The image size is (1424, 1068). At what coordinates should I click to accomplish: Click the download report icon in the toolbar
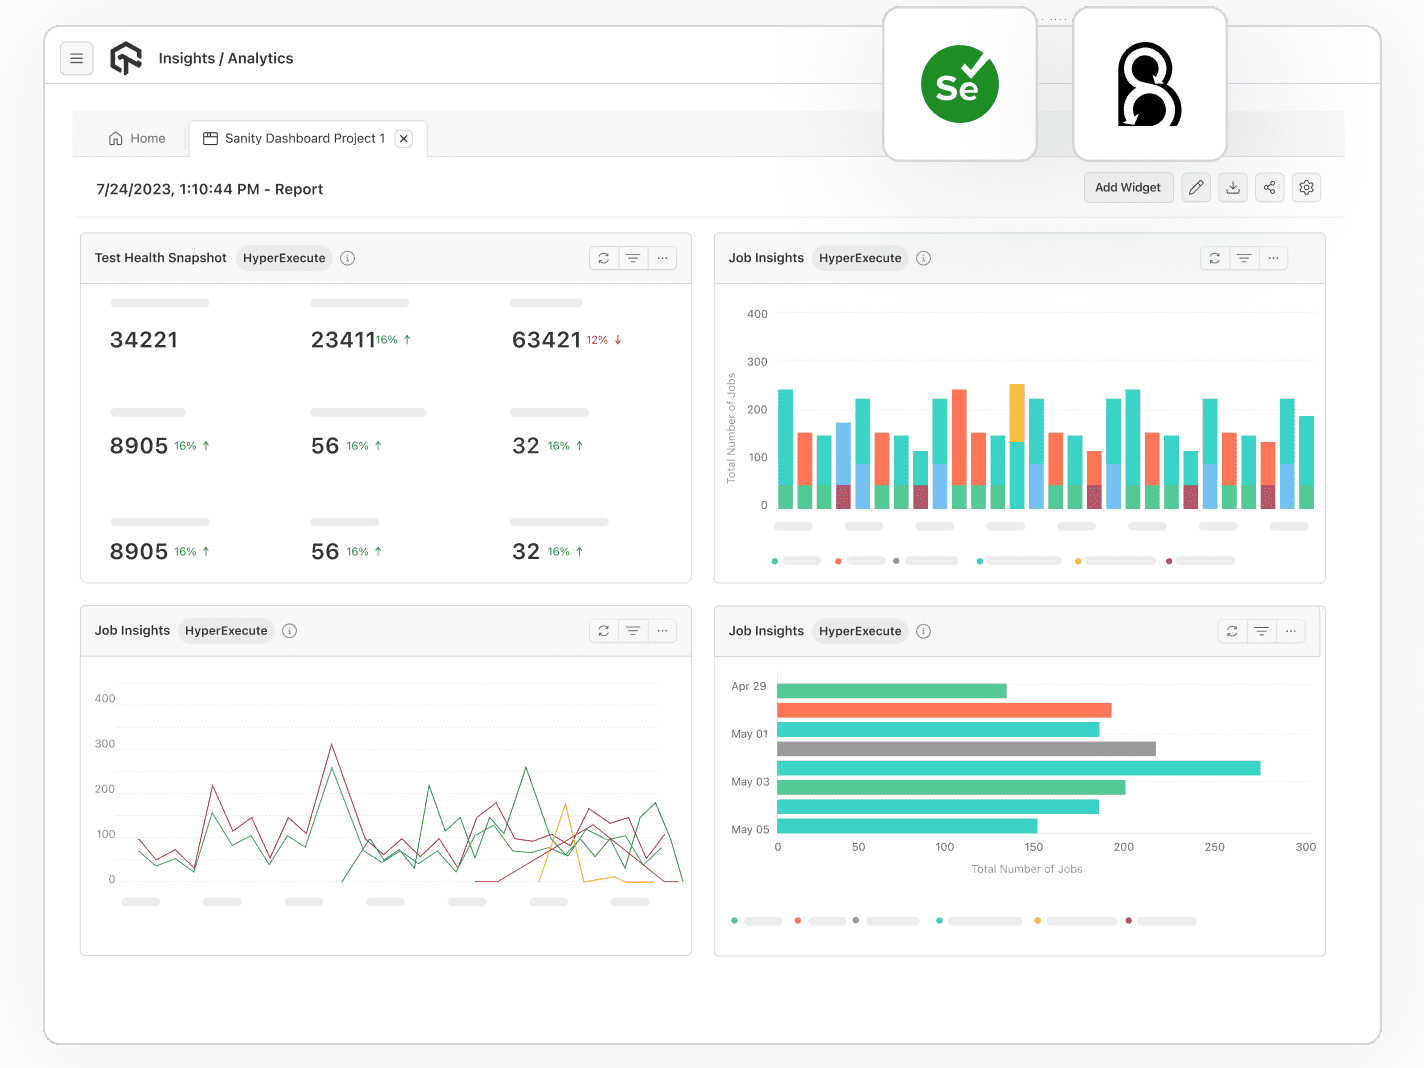pos(1233,187)
